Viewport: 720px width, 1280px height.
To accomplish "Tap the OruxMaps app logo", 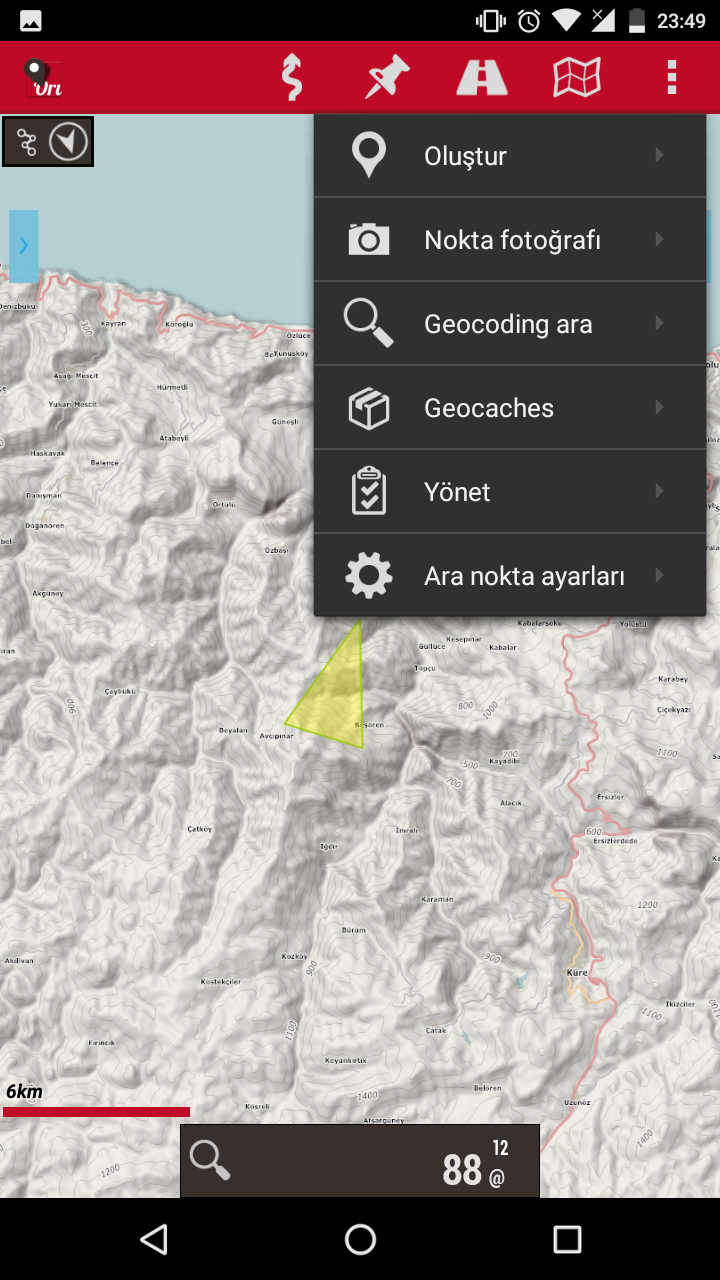I will click(x=44, y=78).
